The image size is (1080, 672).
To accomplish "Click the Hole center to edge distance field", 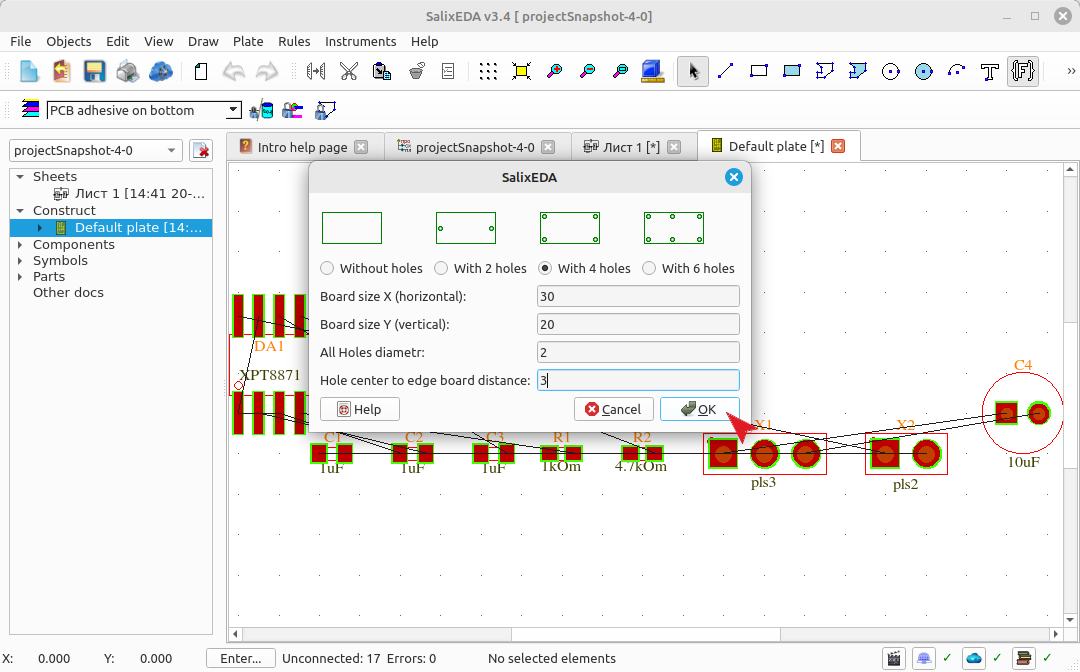I will (x=638, y=380).
